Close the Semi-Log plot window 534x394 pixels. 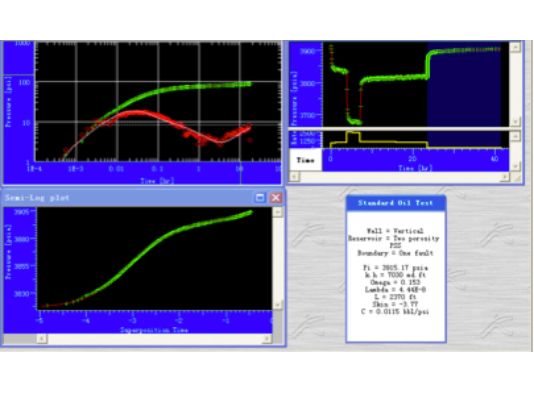tap(276, 198)
